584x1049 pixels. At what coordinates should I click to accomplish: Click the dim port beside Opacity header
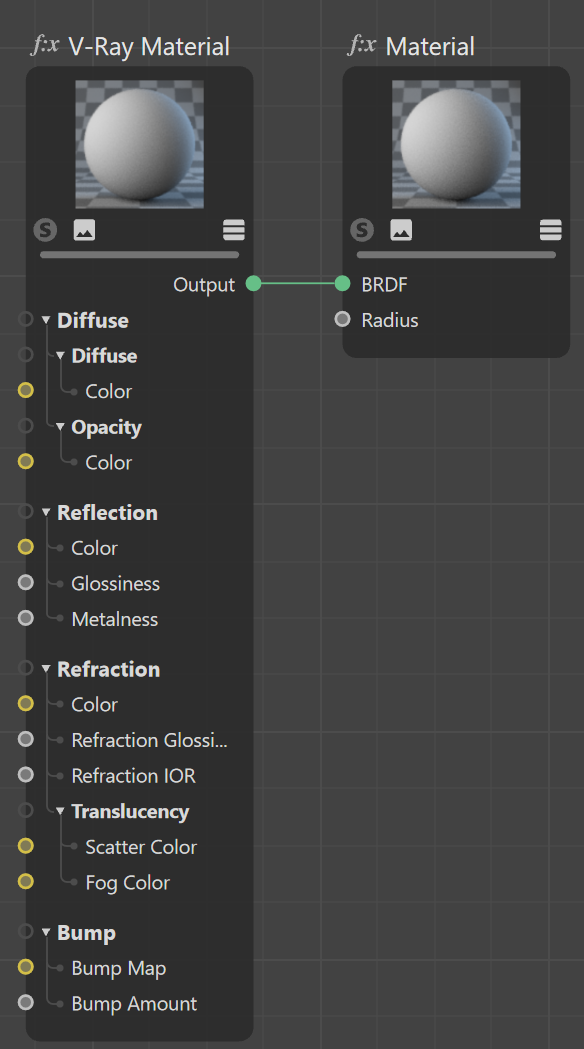25,425
